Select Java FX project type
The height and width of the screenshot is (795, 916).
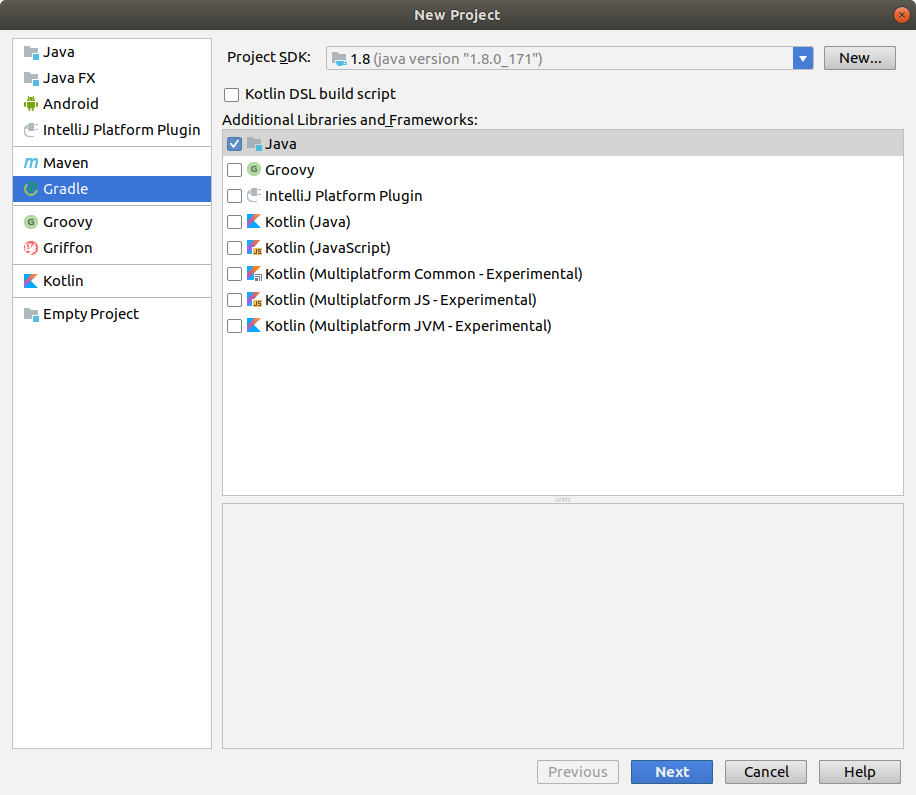[x=112, y=78]
